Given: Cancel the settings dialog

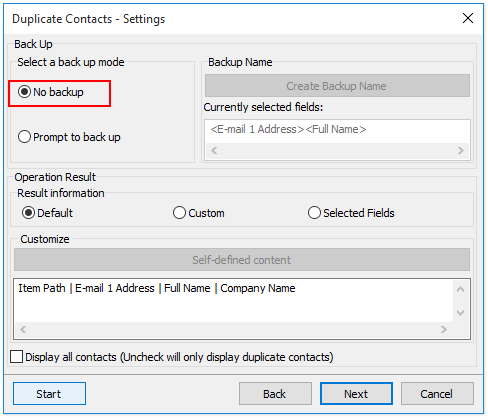Looking at the screenshot, I should click(x=437, y=394).
